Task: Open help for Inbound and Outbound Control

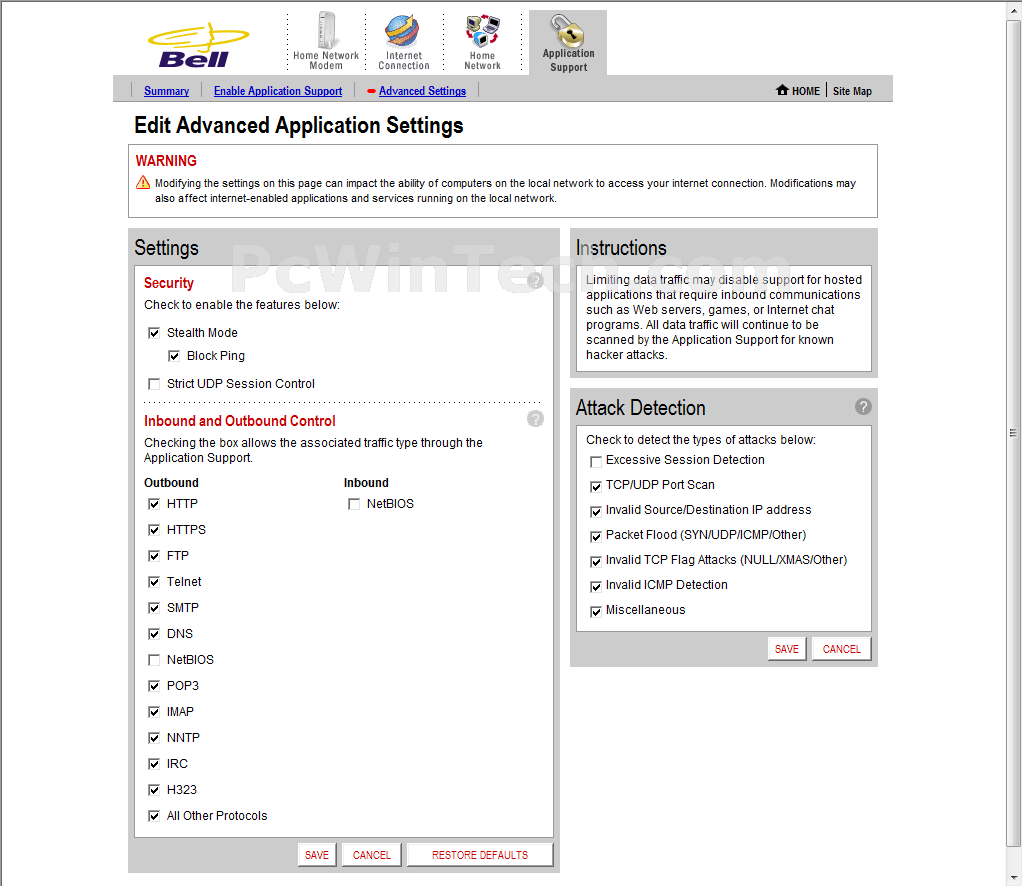Action: [535, 419]
